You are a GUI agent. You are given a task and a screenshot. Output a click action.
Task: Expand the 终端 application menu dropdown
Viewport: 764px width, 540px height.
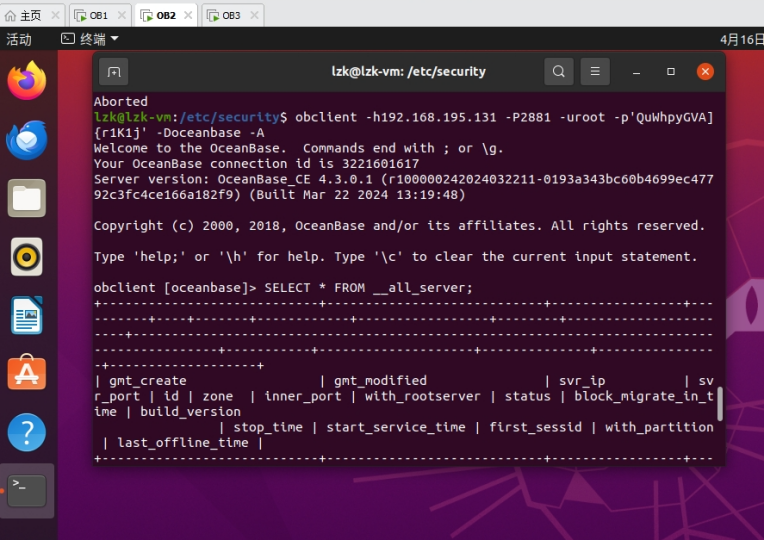click(x=90, y=39)
